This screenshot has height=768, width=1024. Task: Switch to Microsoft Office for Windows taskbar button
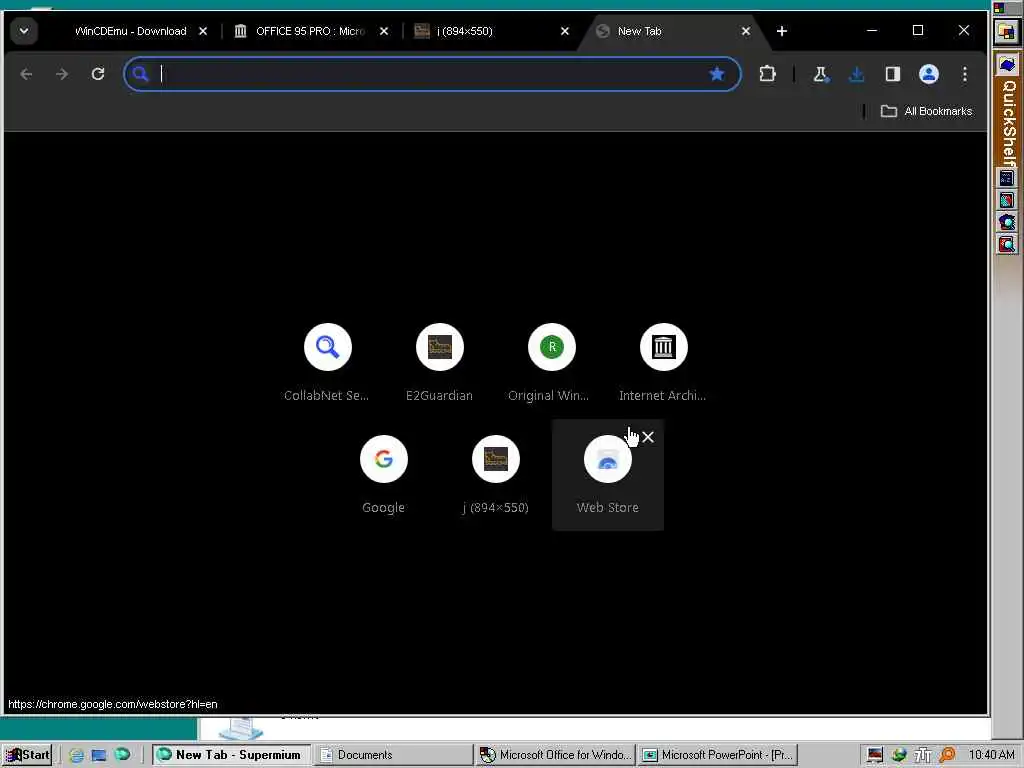tap(555, 754)
